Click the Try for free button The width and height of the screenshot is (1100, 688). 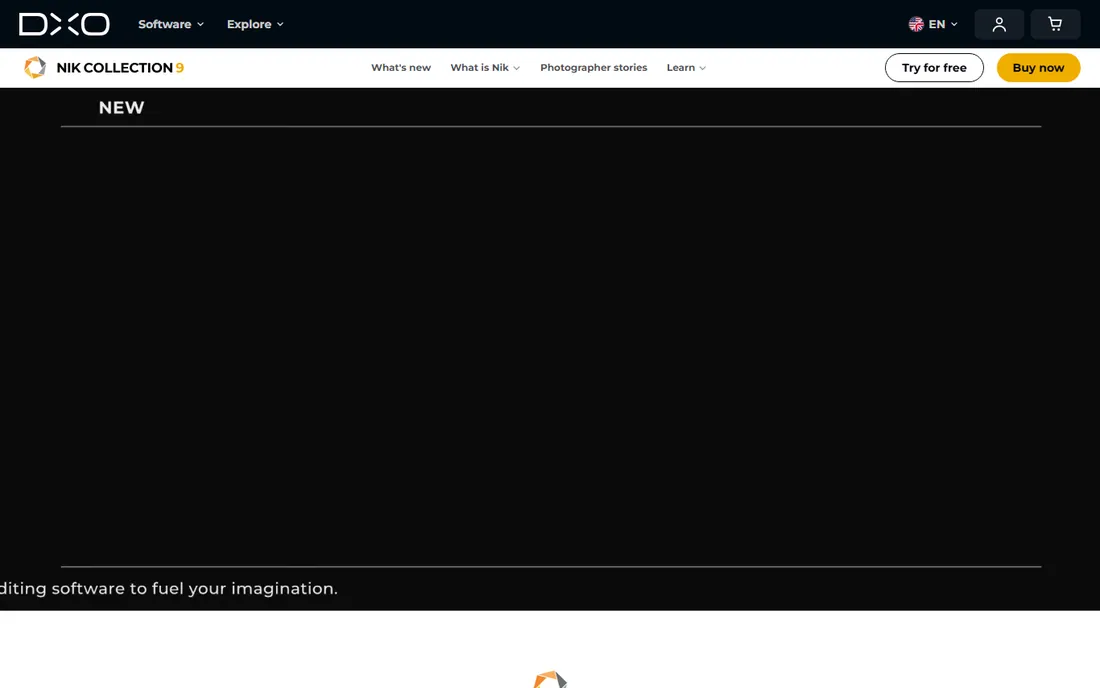934,67
